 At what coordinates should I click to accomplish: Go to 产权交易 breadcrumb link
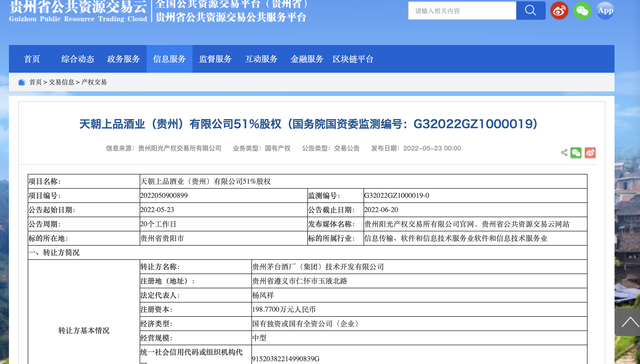point(94,82)
